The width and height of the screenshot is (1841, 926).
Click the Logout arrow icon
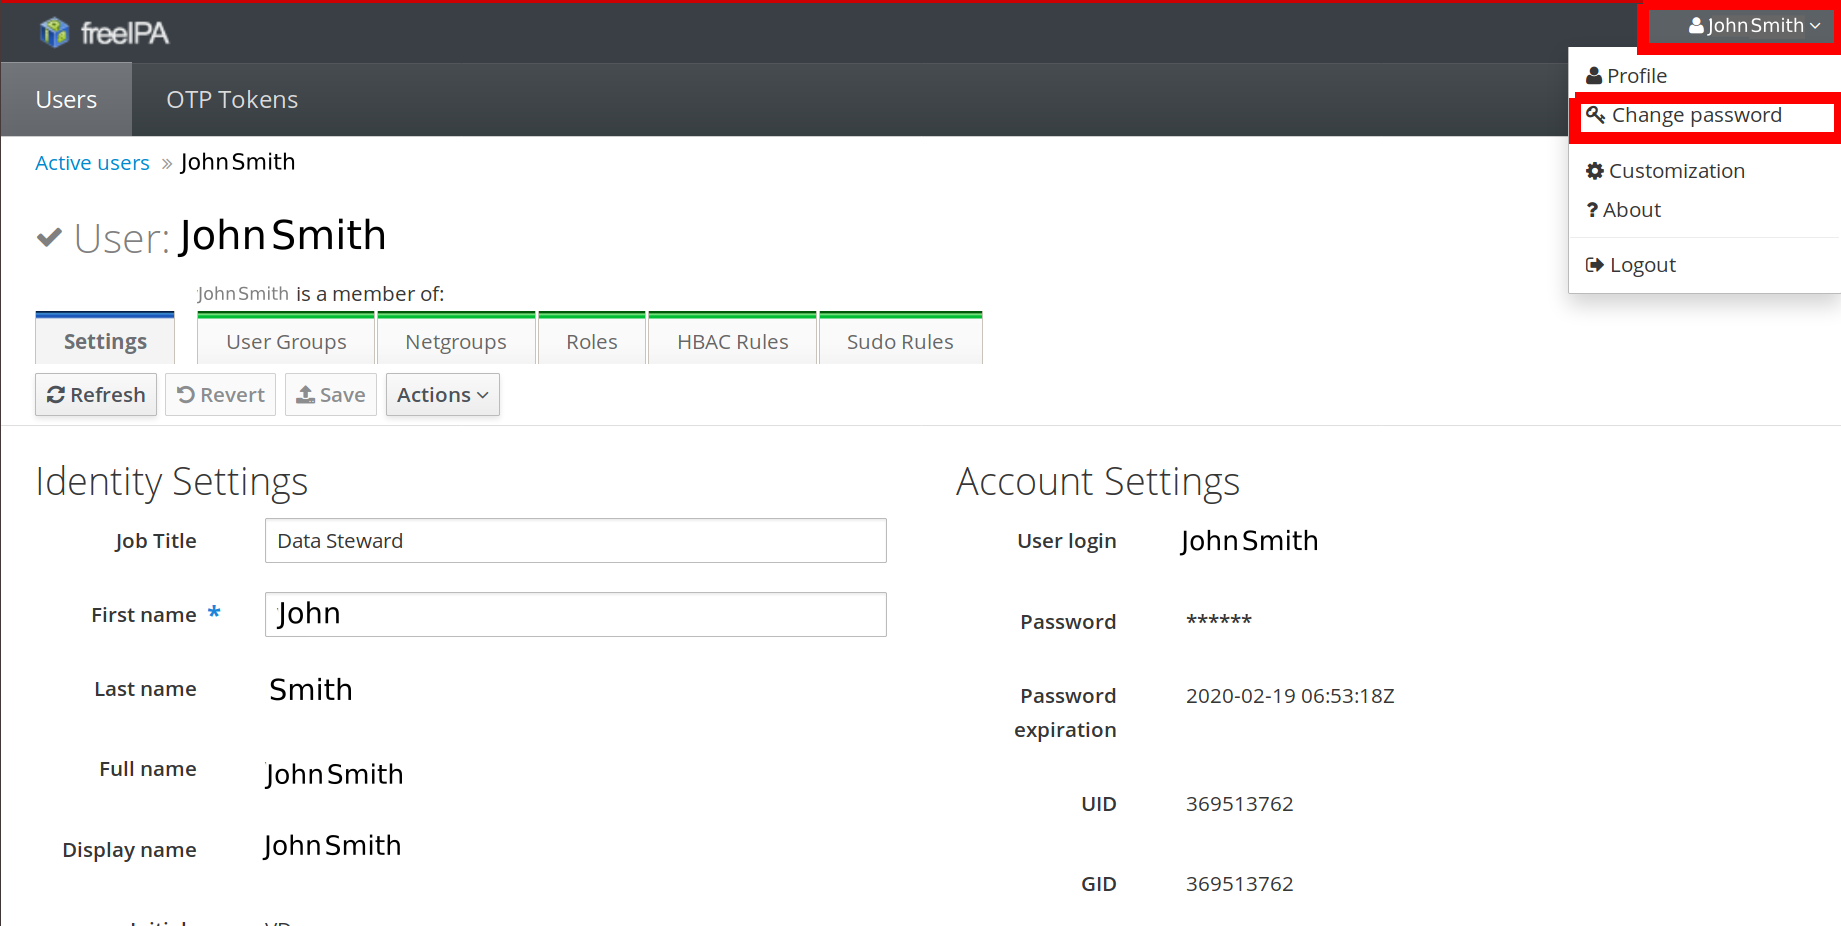pos(1594,265)
